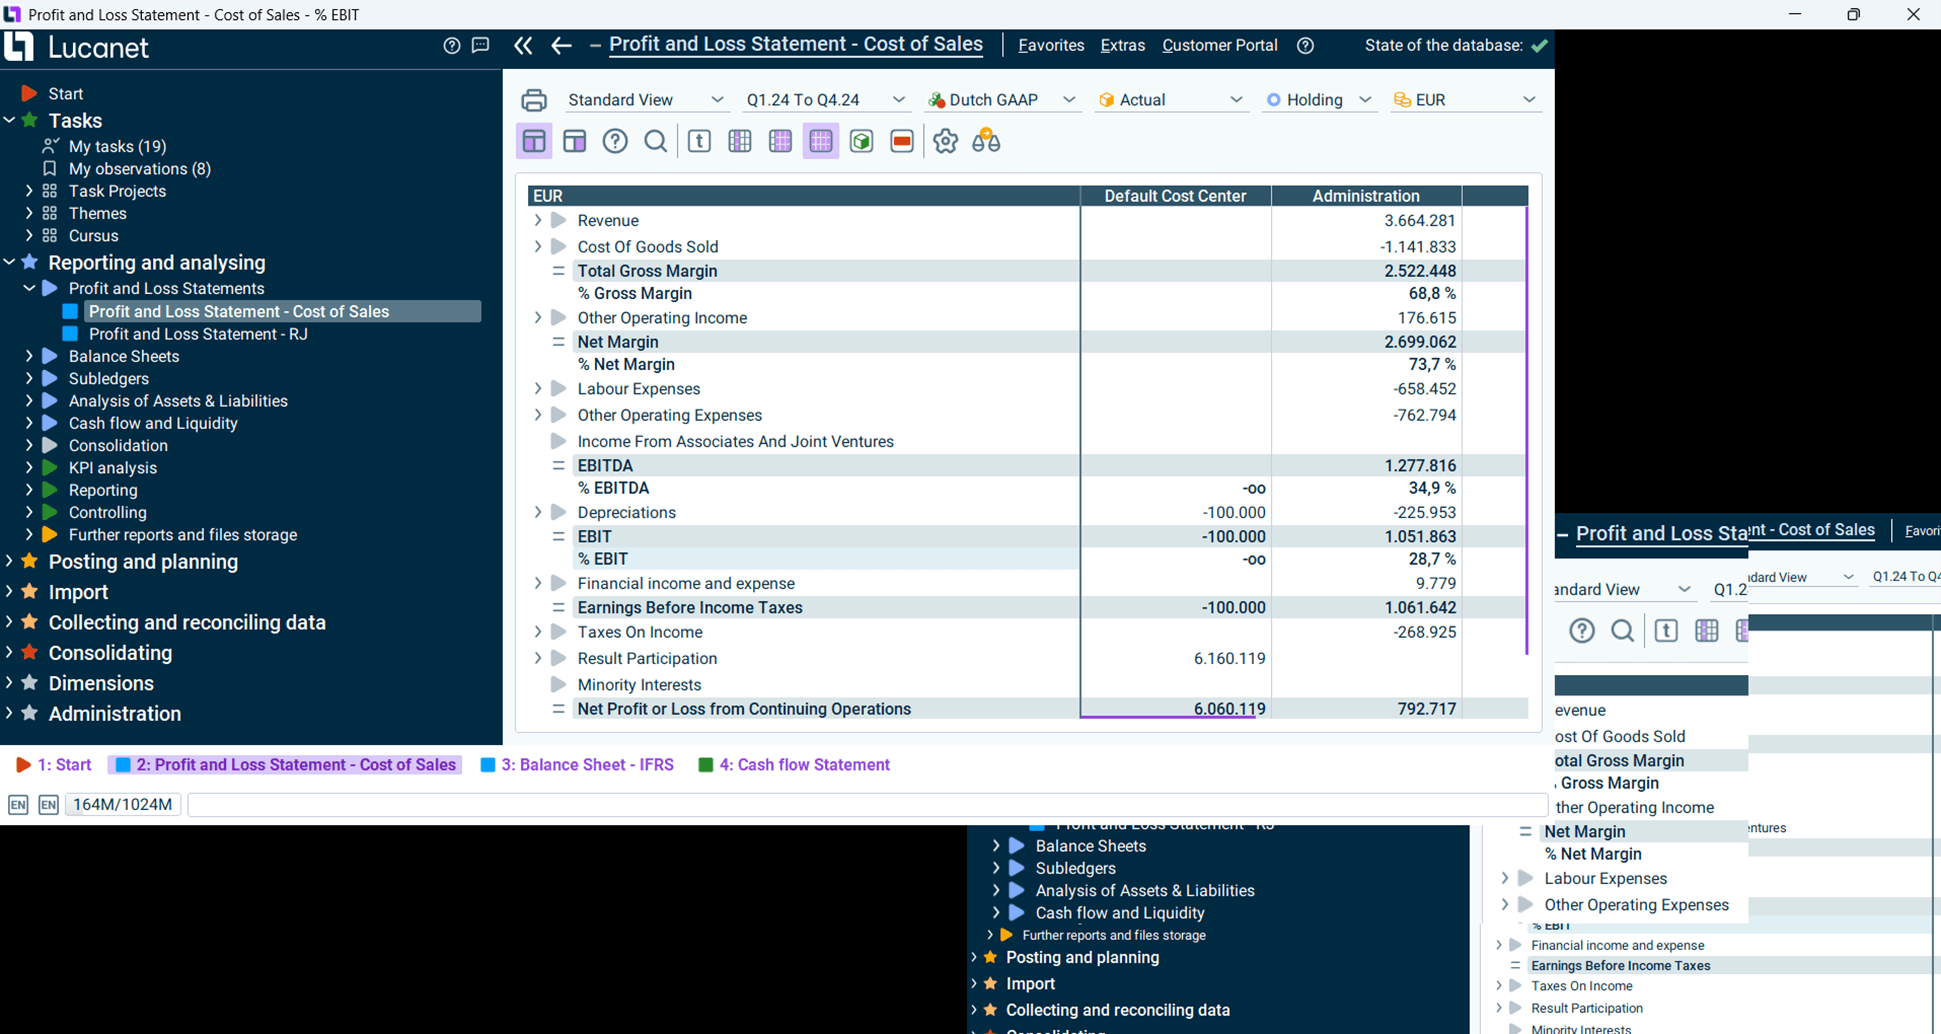
Task: Open the Customer Portal menu
Action: coord(1220,46)
